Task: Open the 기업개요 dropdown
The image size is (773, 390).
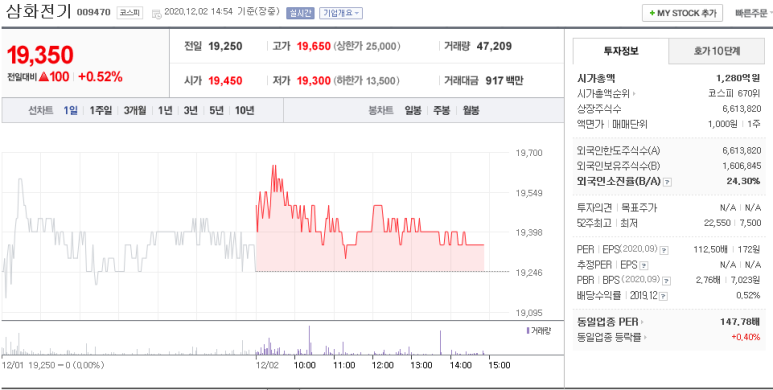Action: [x=341, y=13]
